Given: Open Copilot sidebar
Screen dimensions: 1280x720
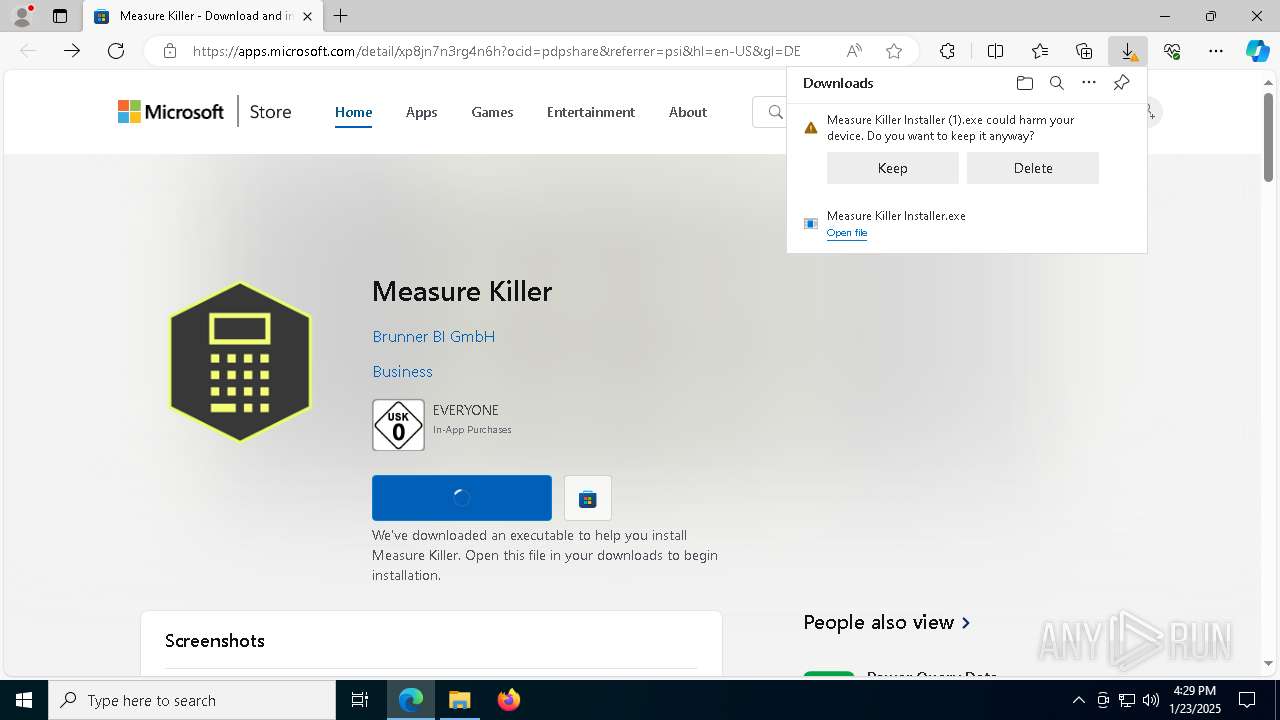Looking at the screenshot, I should pos(1257,51).
